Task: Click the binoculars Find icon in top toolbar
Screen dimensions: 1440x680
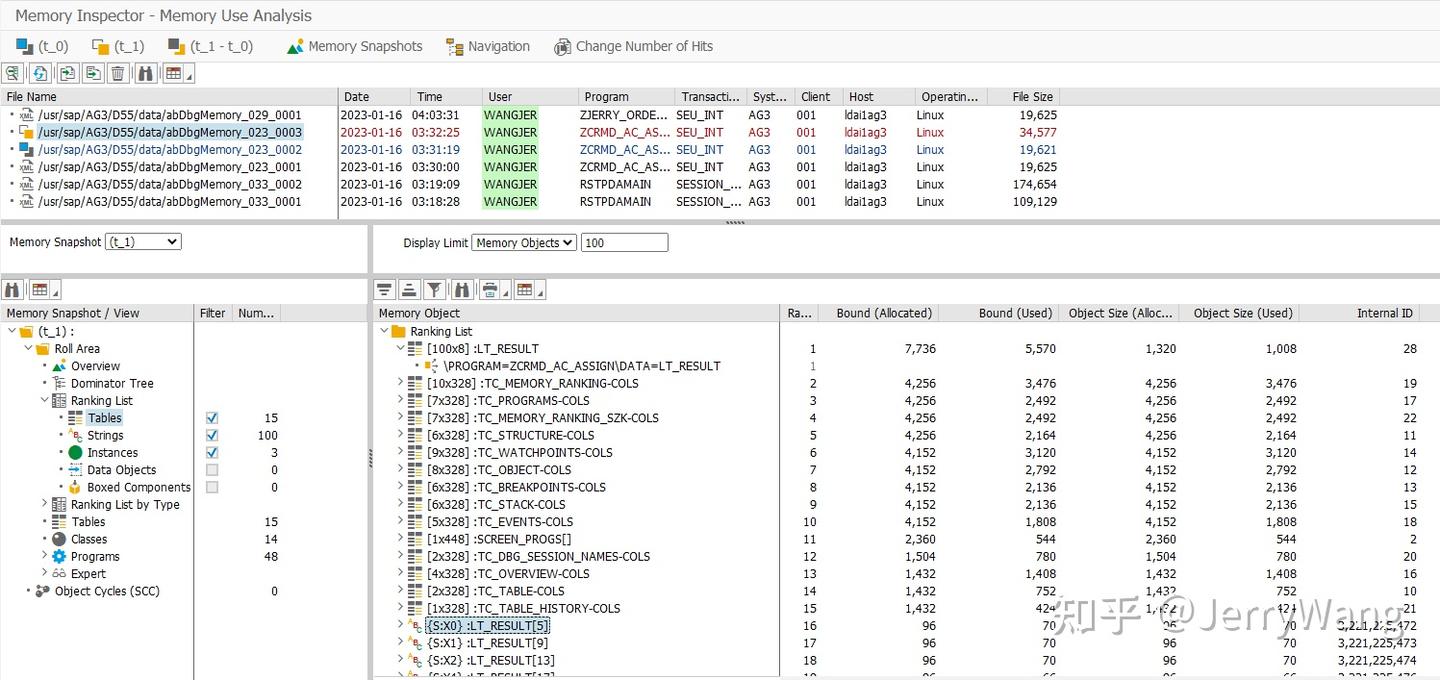Action: click(145, 73)
